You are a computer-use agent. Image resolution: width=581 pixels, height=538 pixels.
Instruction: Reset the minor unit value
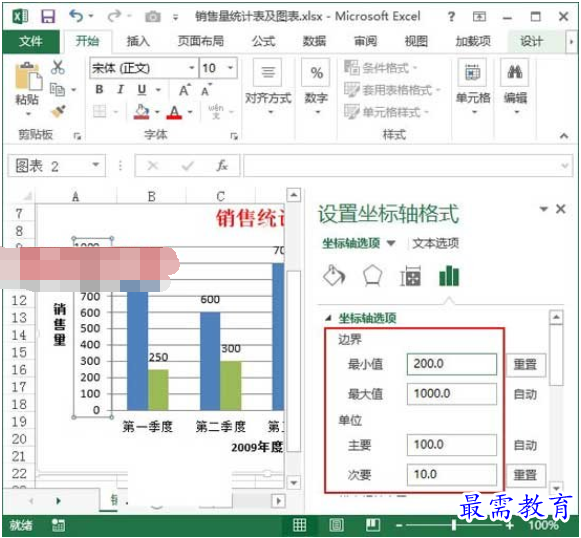pos(525,475)
